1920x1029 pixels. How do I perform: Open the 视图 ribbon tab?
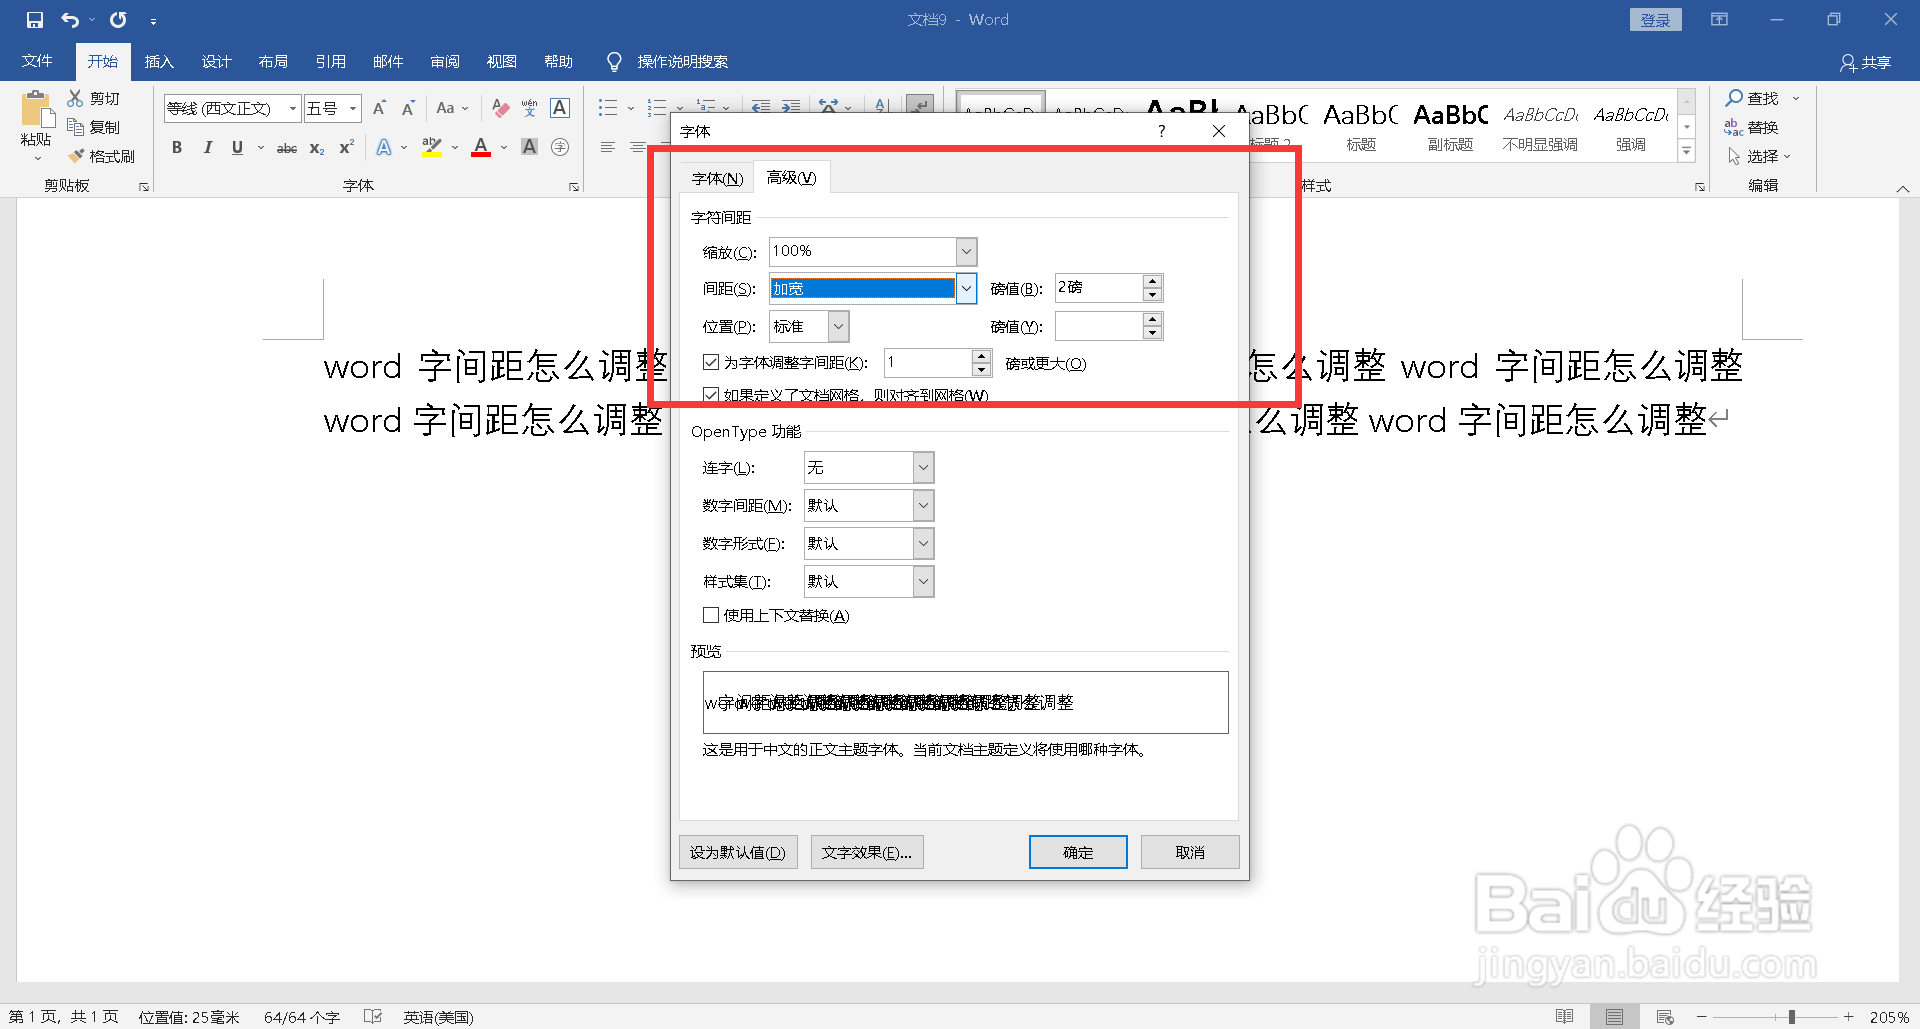click(502, 62)
